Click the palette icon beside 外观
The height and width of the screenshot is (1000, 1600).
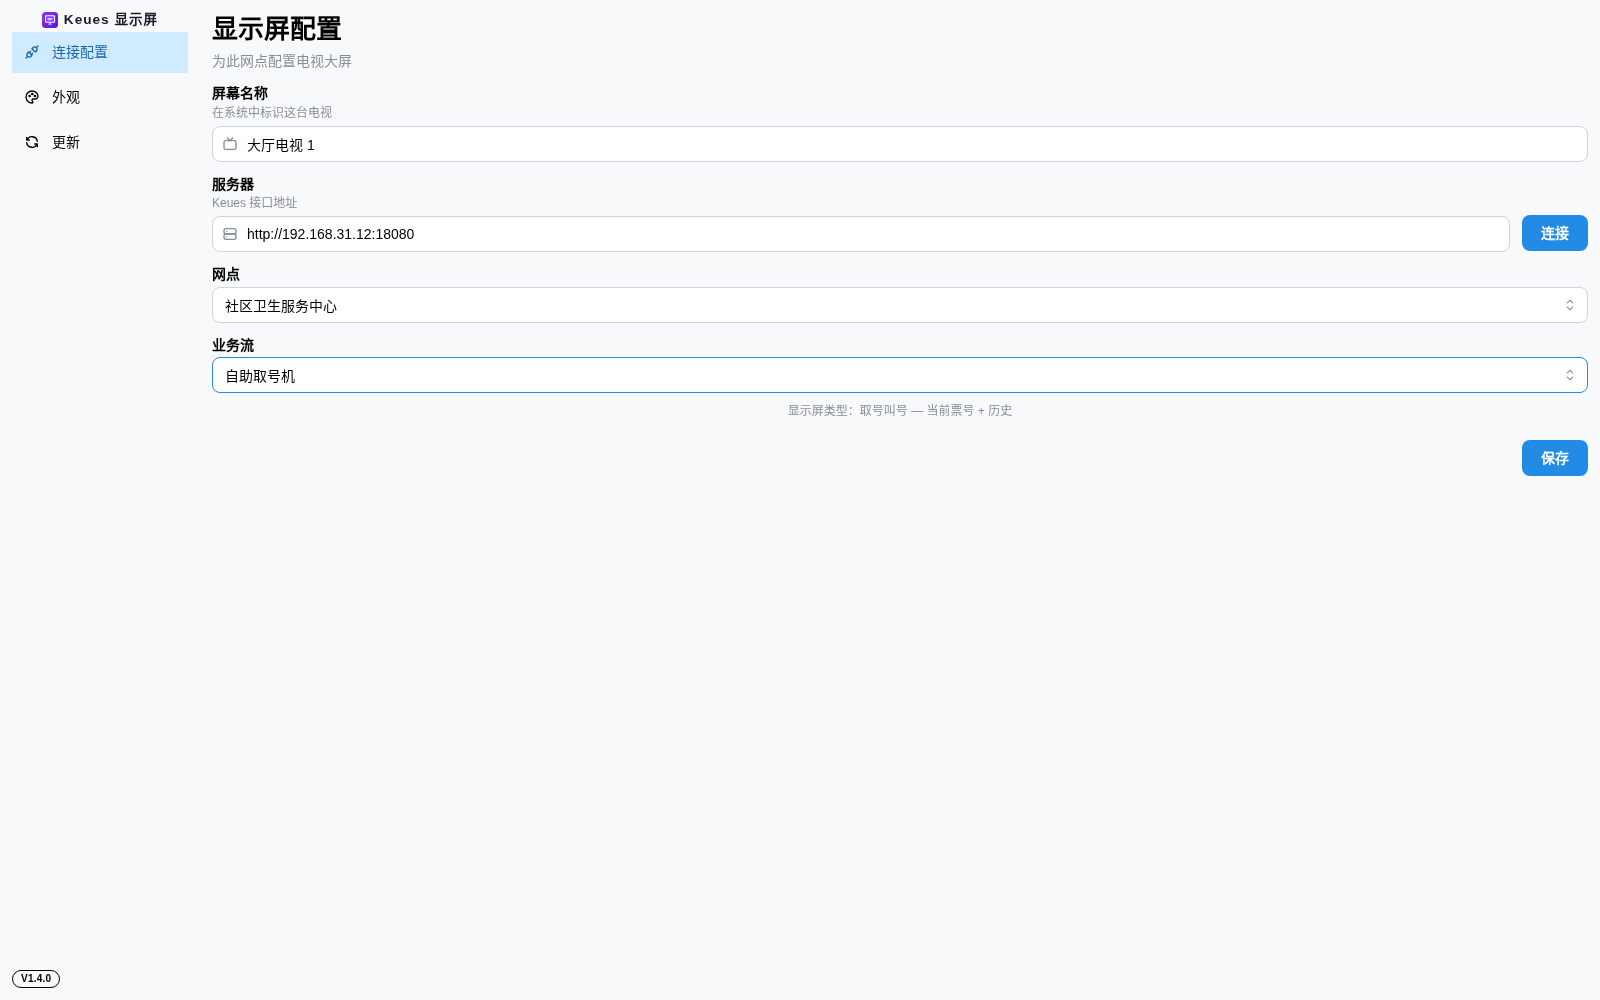pos(32,97)
